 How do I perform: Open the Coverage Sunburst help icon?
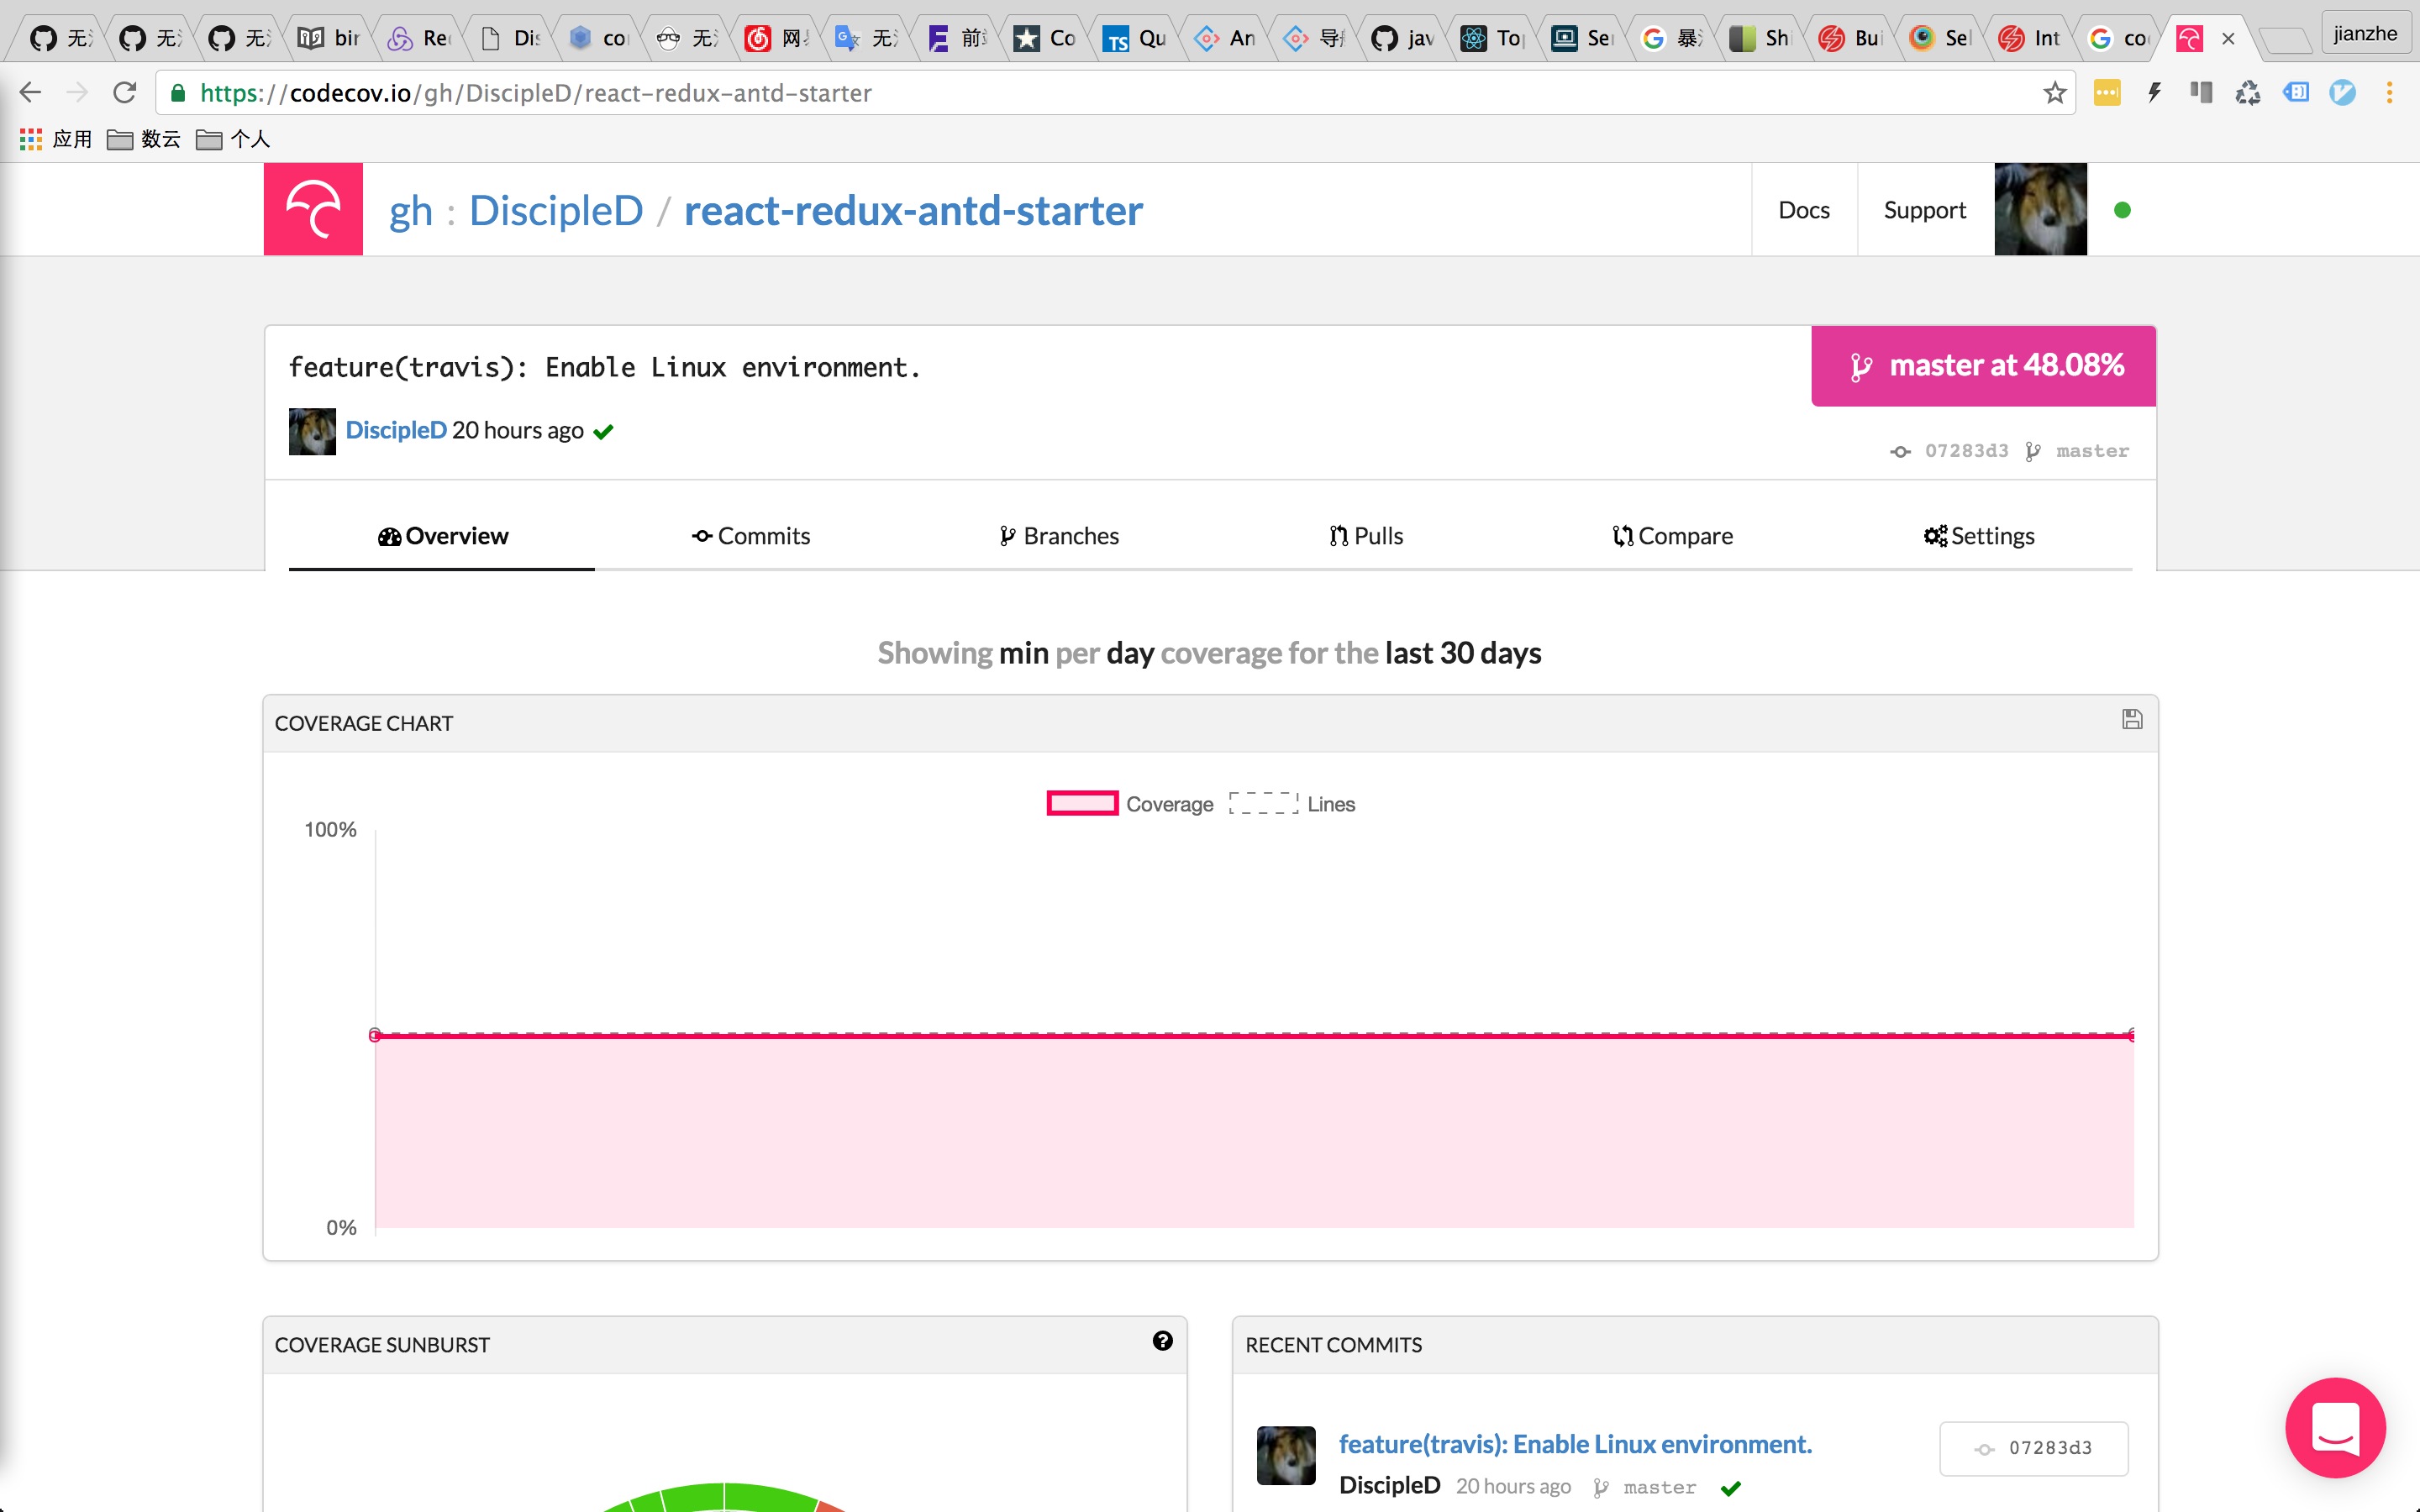(x=1162, y=1341)
